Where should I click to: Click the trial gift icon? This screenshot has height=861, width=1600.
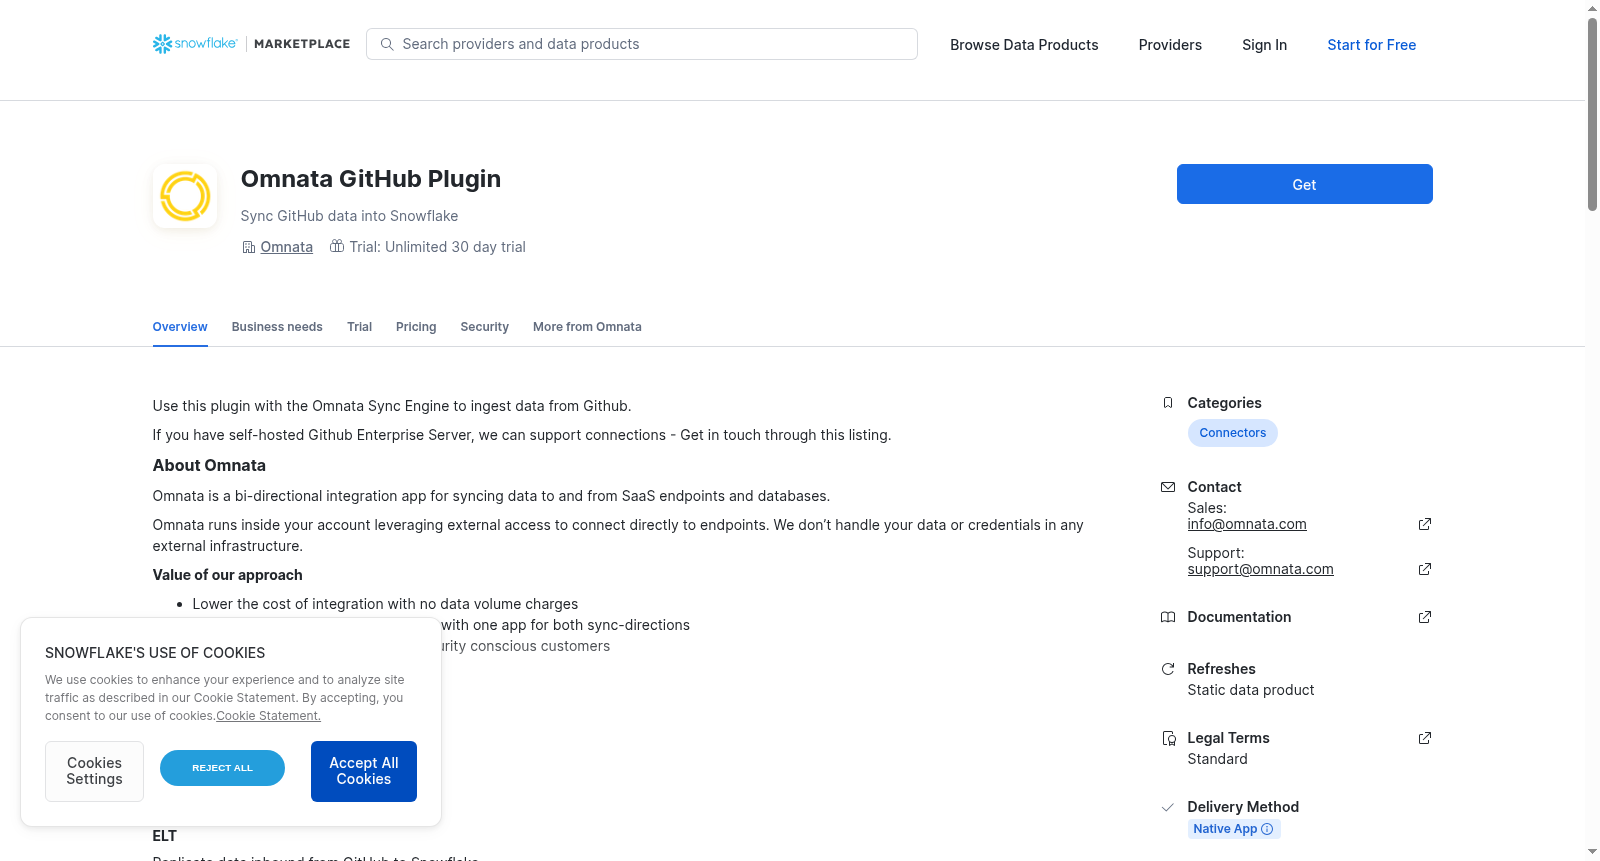(337, 246)
